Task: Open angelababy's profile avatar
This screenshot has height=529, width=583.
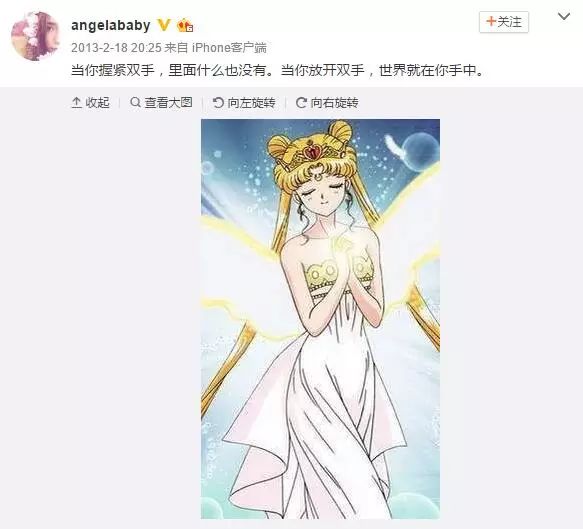Action: pyautogui.click(x=35, y=36)
